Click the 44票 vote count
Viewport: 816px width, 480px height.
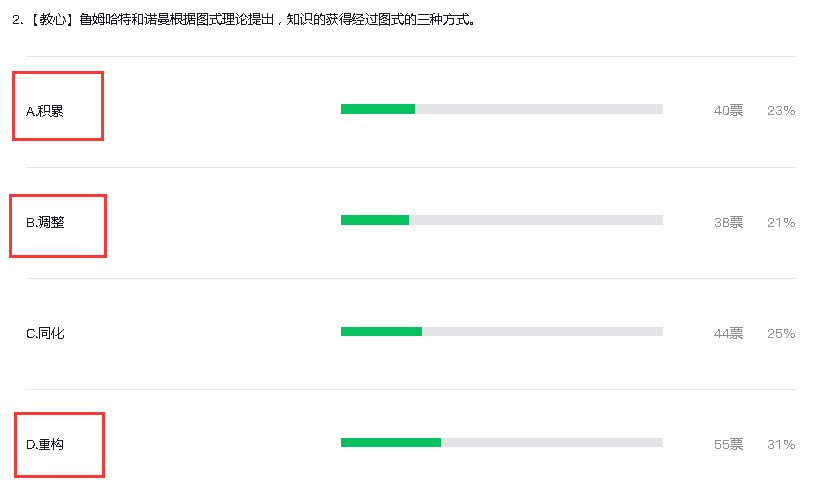[728, 333]
